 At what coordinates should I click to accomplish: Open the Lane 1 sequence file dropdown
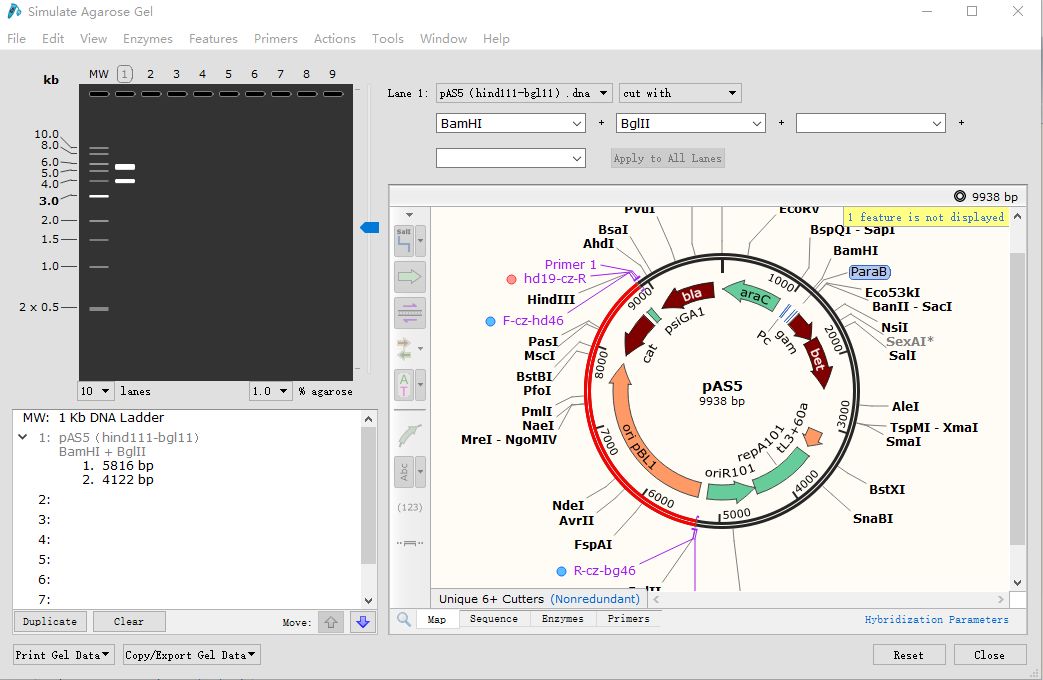click(523, 93)
